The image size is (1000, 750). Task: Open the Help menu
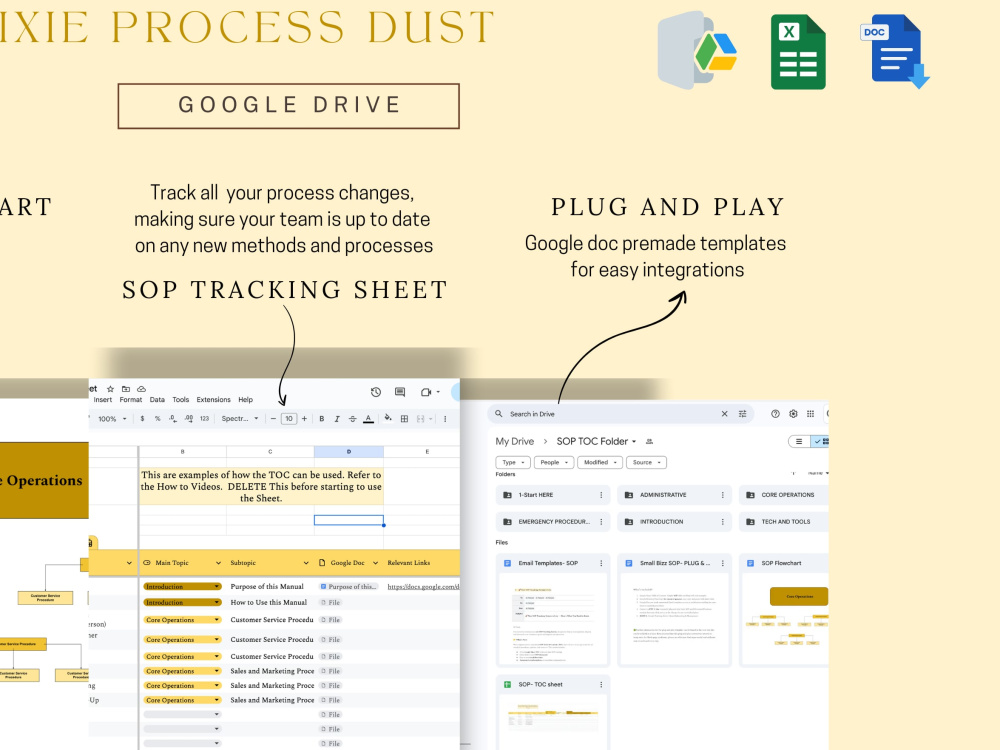[246, 400]
